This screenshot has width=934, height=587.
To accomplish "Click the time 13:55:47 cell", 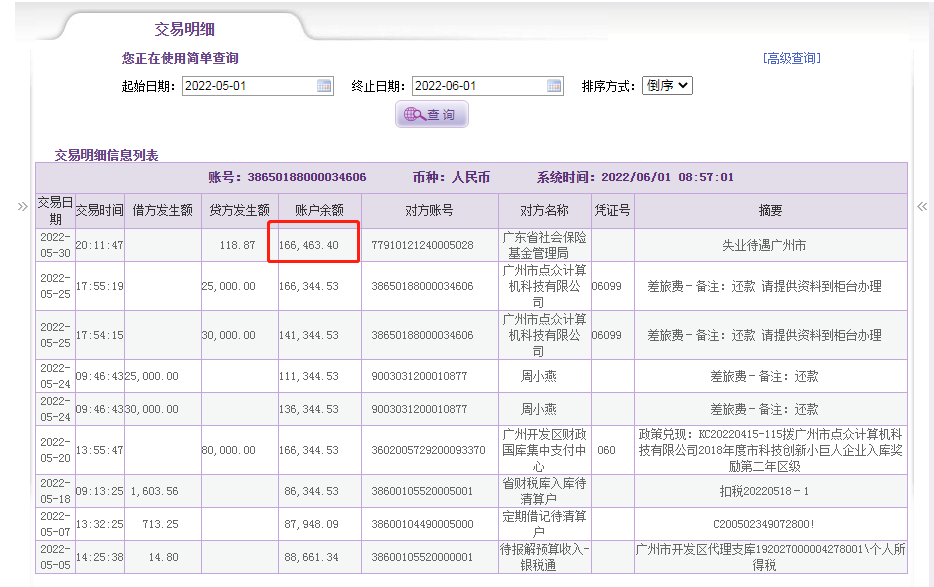I will (x=99, y=450).
